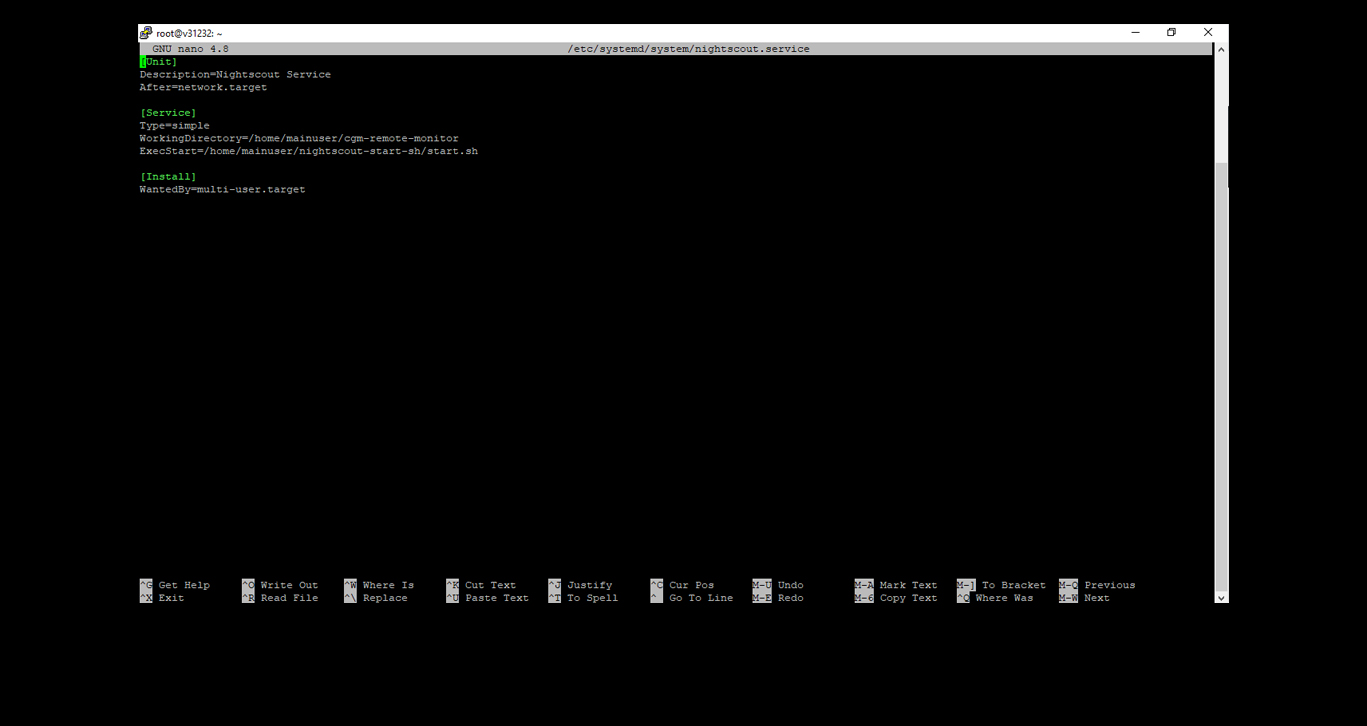
Task: Click the [Service] section header
Action: click(168, 113)
